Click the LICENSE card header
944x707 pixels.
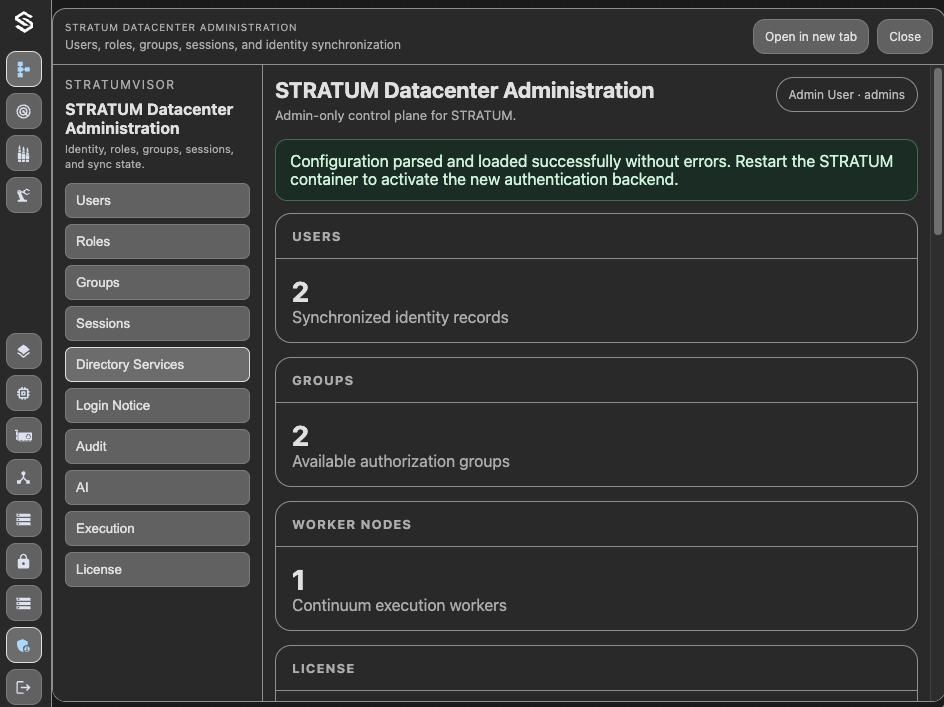pyautogui.click(x=596, y=668)
